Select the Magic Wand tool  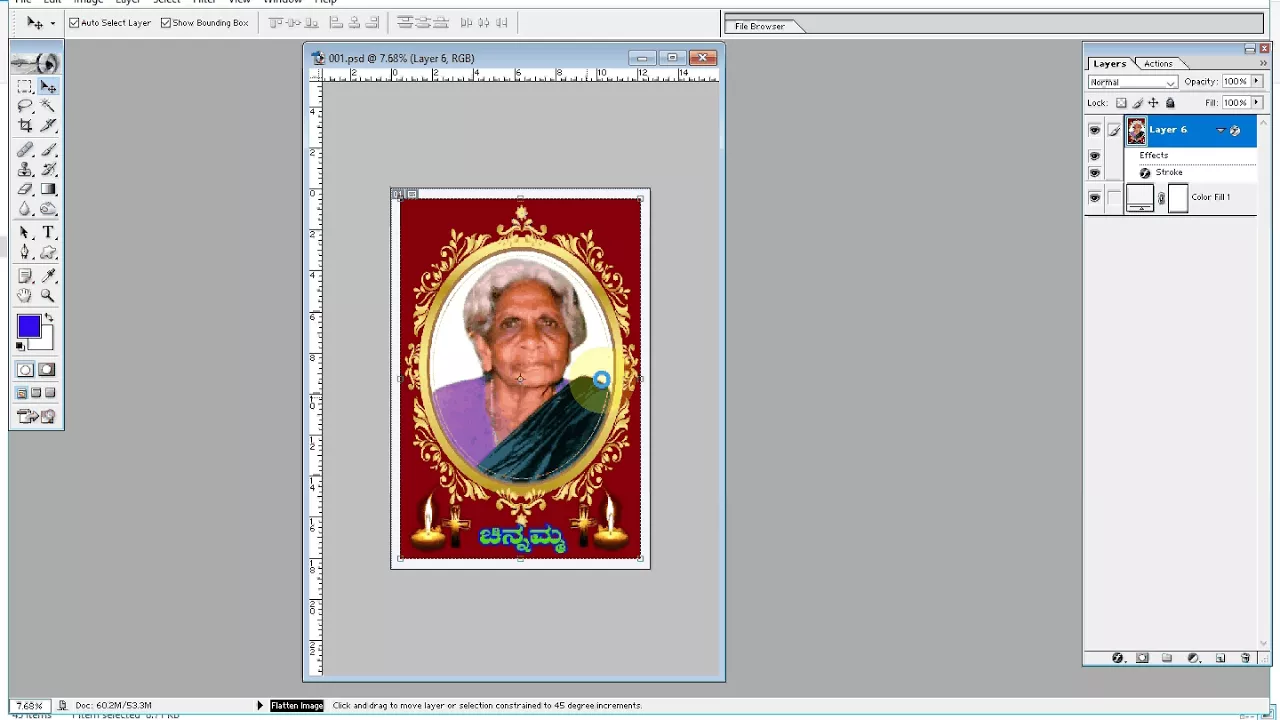coord(48,105)
